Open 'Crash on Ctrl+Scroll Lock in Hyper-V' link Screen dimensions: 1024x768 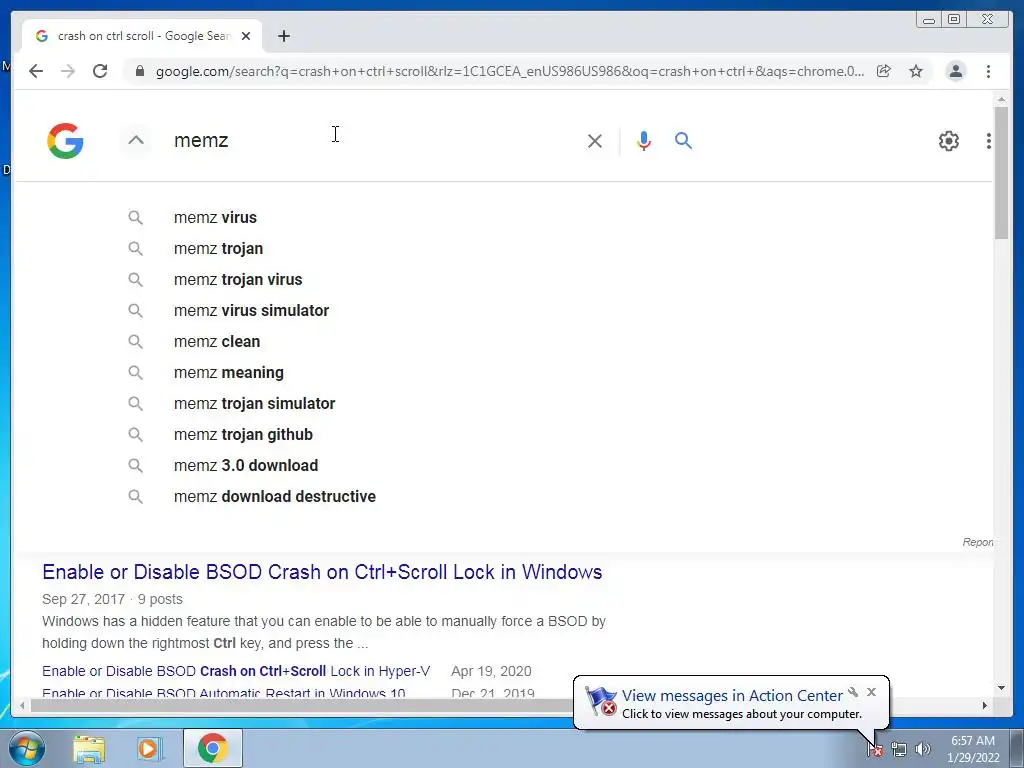pyautogui.click(x=236, y=671)
